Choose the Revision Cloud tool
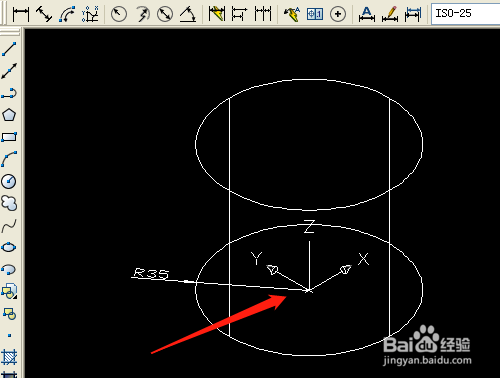Image resolution: width=500 pixels, height=378 pixels. click(9, 203)
